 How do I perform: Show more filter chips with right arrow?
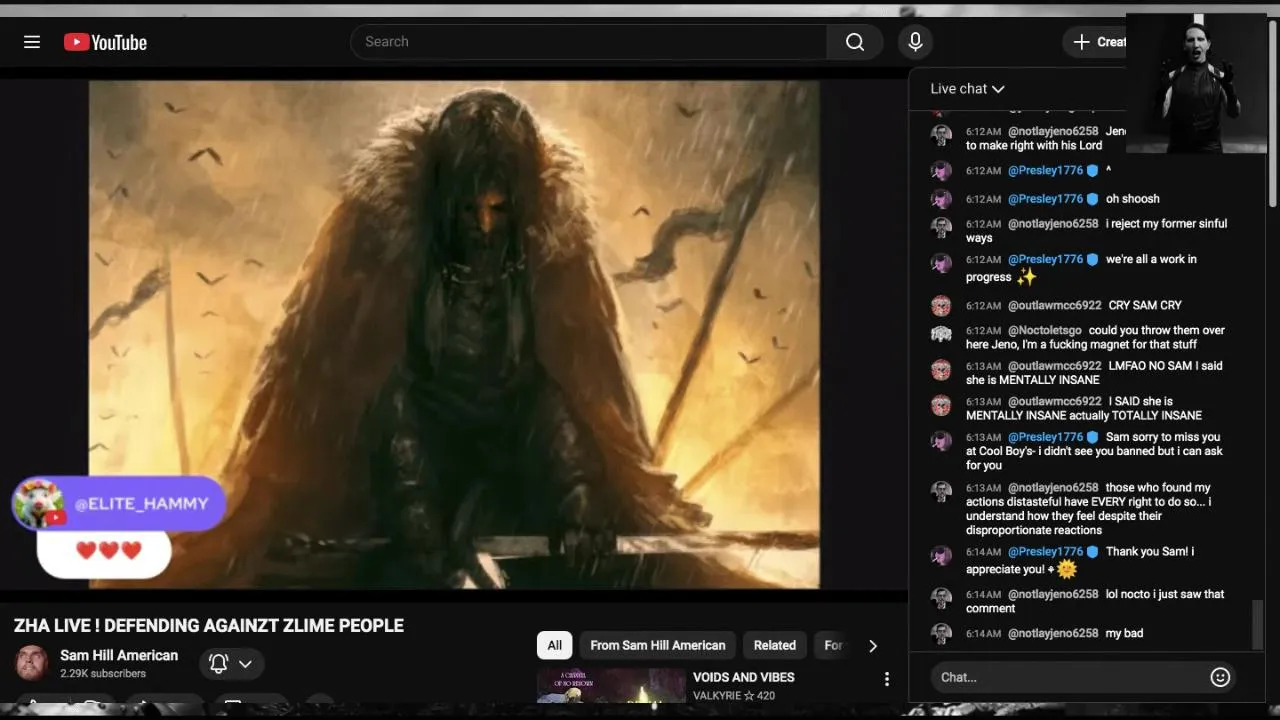tap(873, 646)
